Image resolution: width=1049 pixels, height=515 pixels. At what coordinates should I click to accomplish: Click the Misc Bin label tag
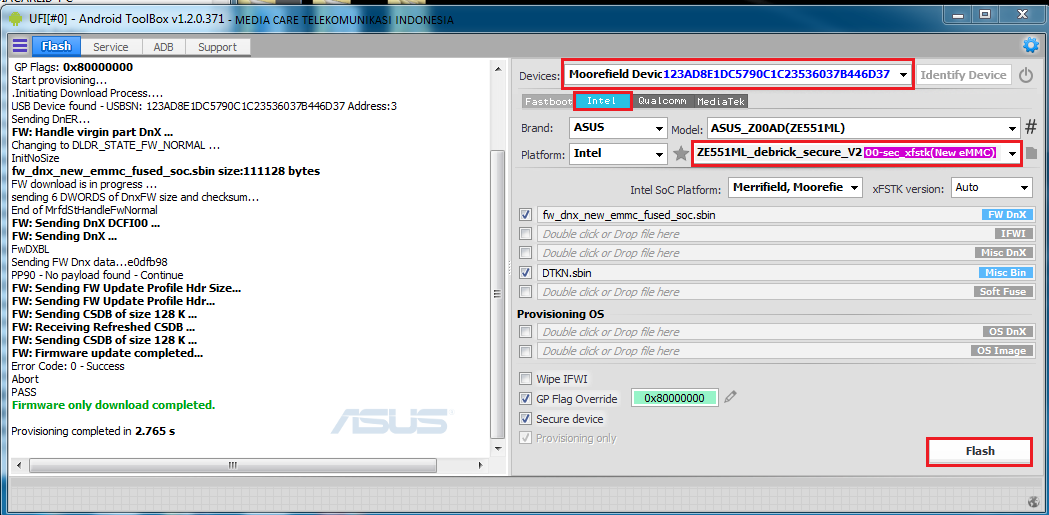1005,273
